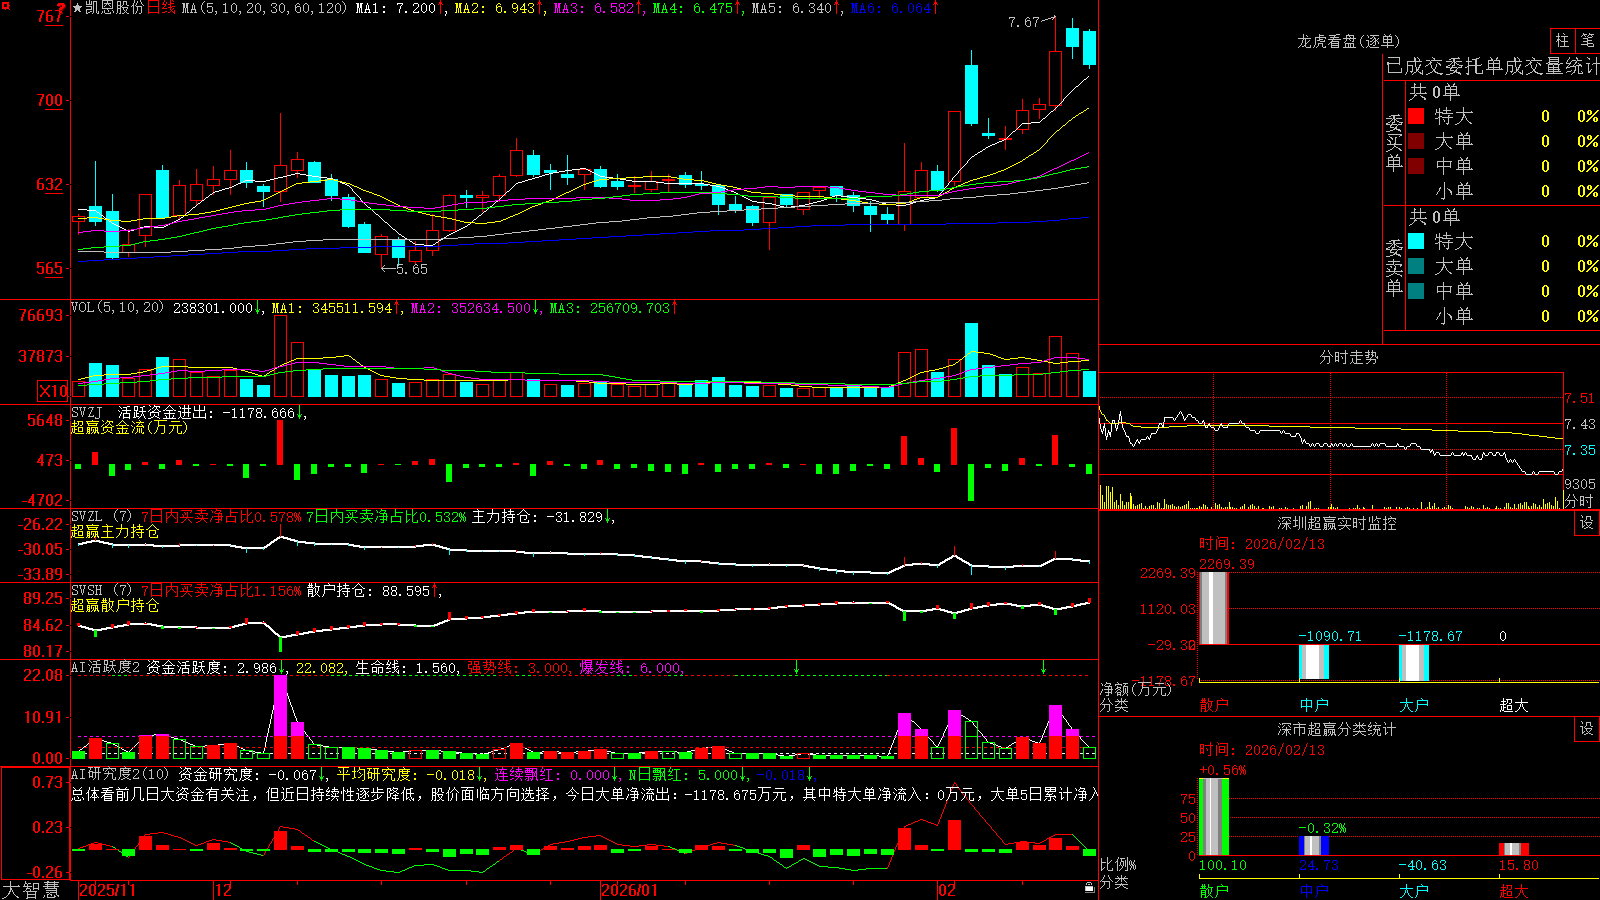Viewport: 1600px width, 900px height.
Task: Jump to the 2025/11 timeline marker
Action: tap(107, 890)
